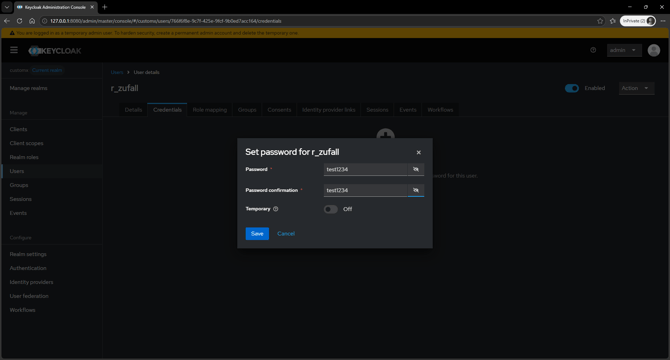Toggle the user Enabled switch

(572, 88)
